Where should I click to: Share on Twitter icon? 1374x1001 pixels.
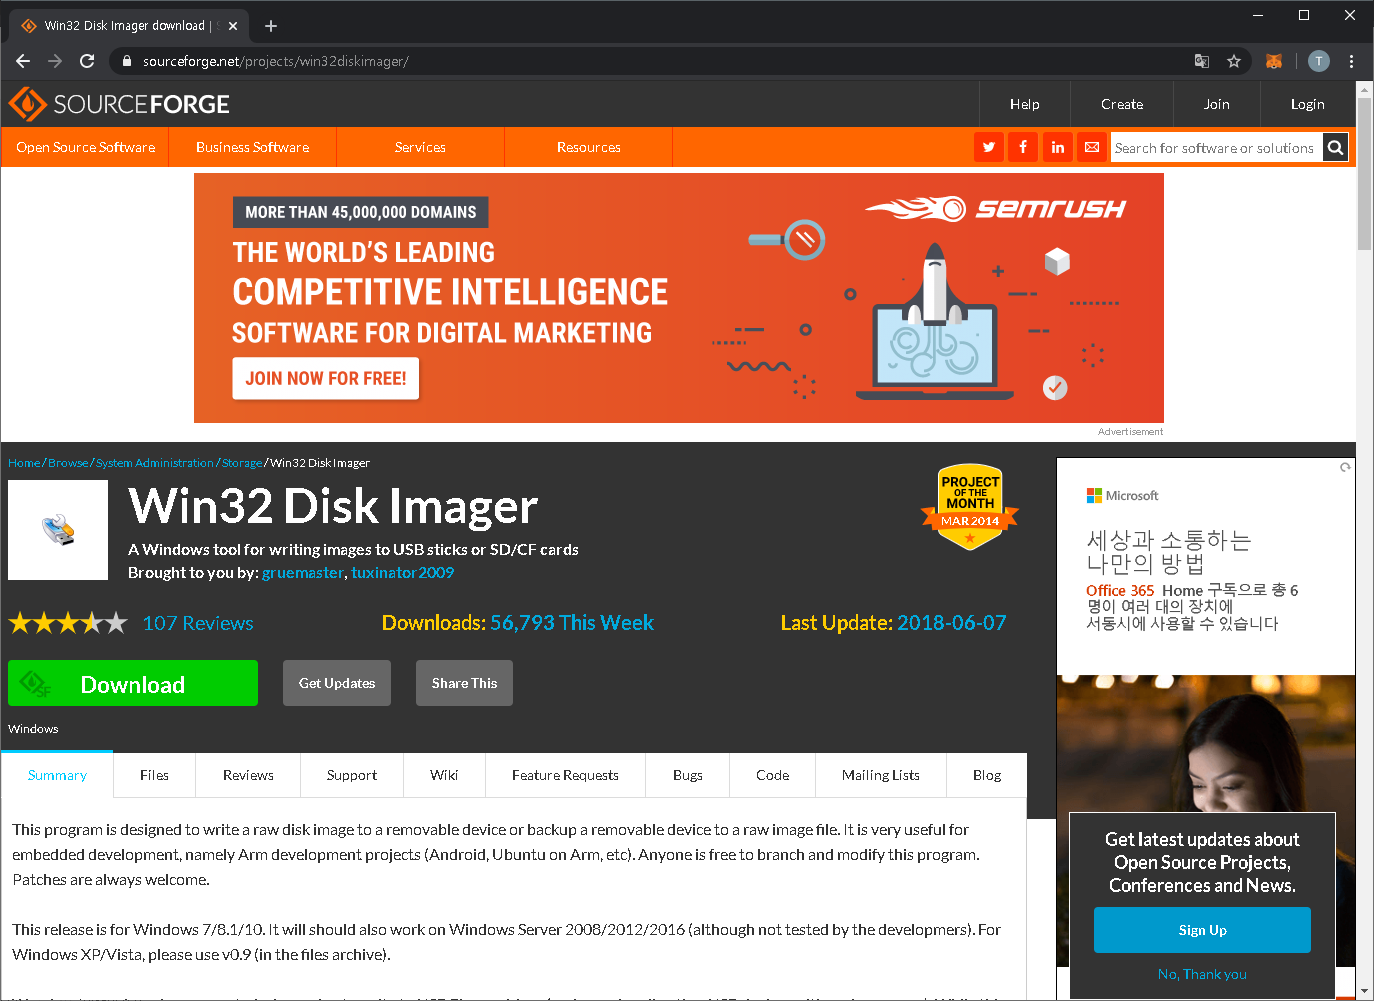click(x=989, y=147)
